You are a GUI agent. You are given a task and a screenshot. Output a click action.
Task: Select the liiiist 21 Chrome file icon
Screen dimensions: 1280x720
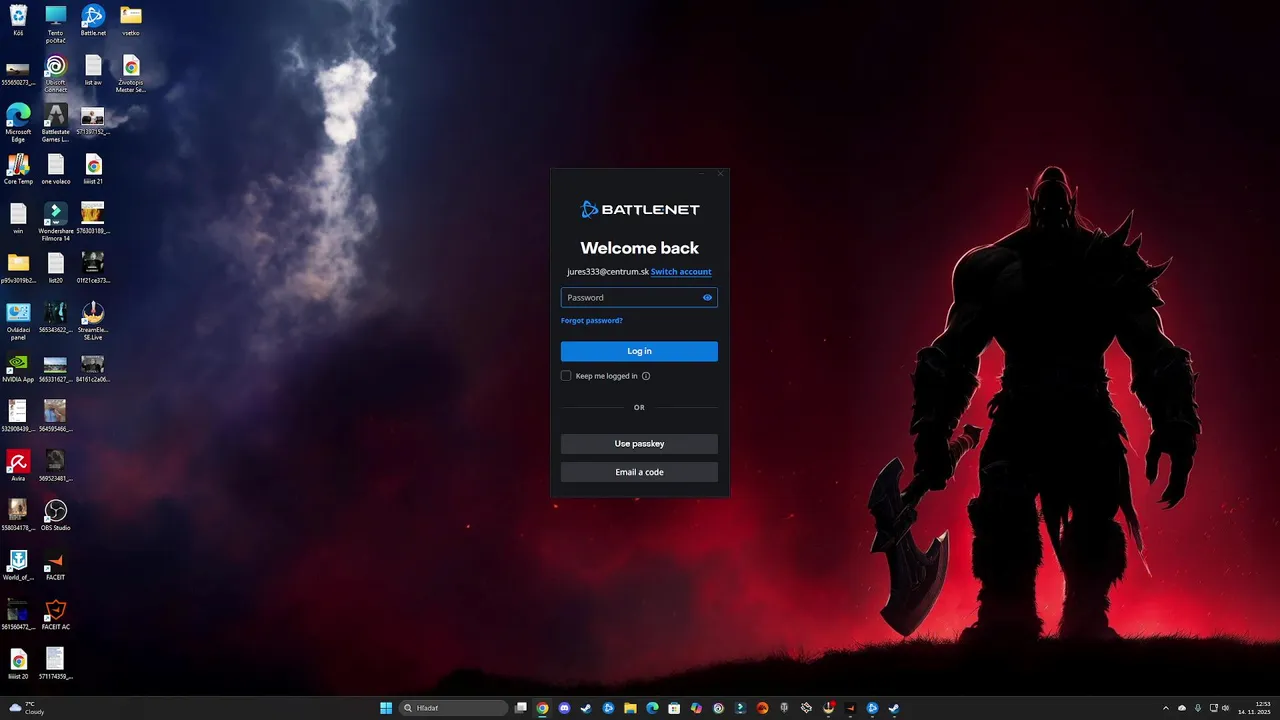click(93, 169)
